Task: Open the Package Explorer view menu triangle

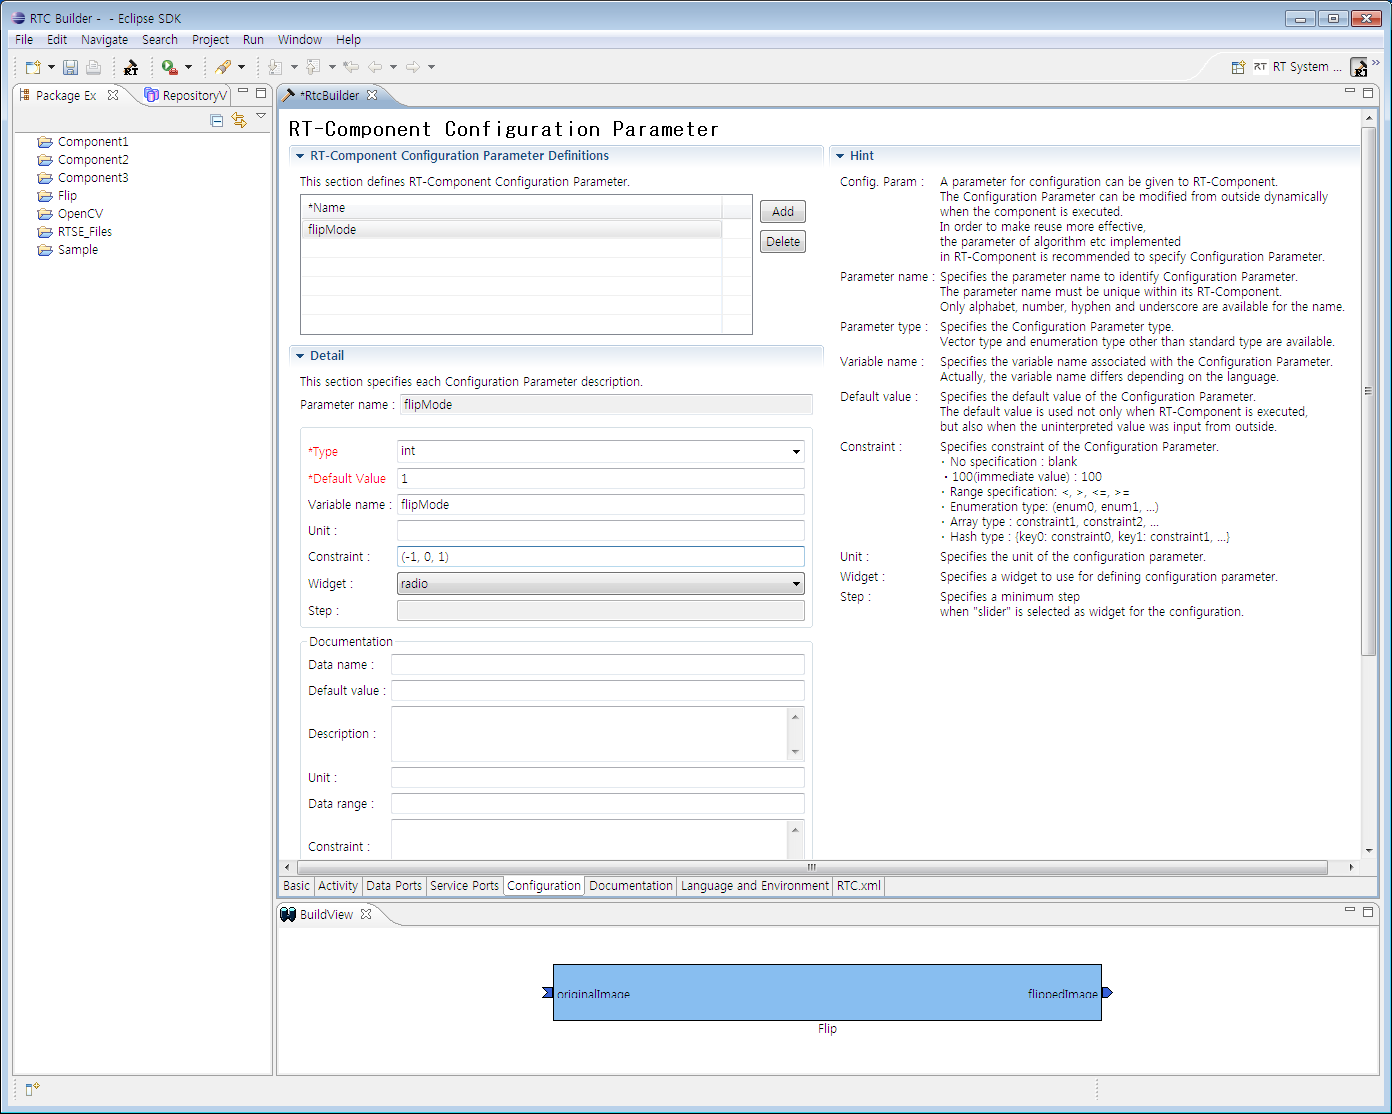Action: click(x=261, y=117)
